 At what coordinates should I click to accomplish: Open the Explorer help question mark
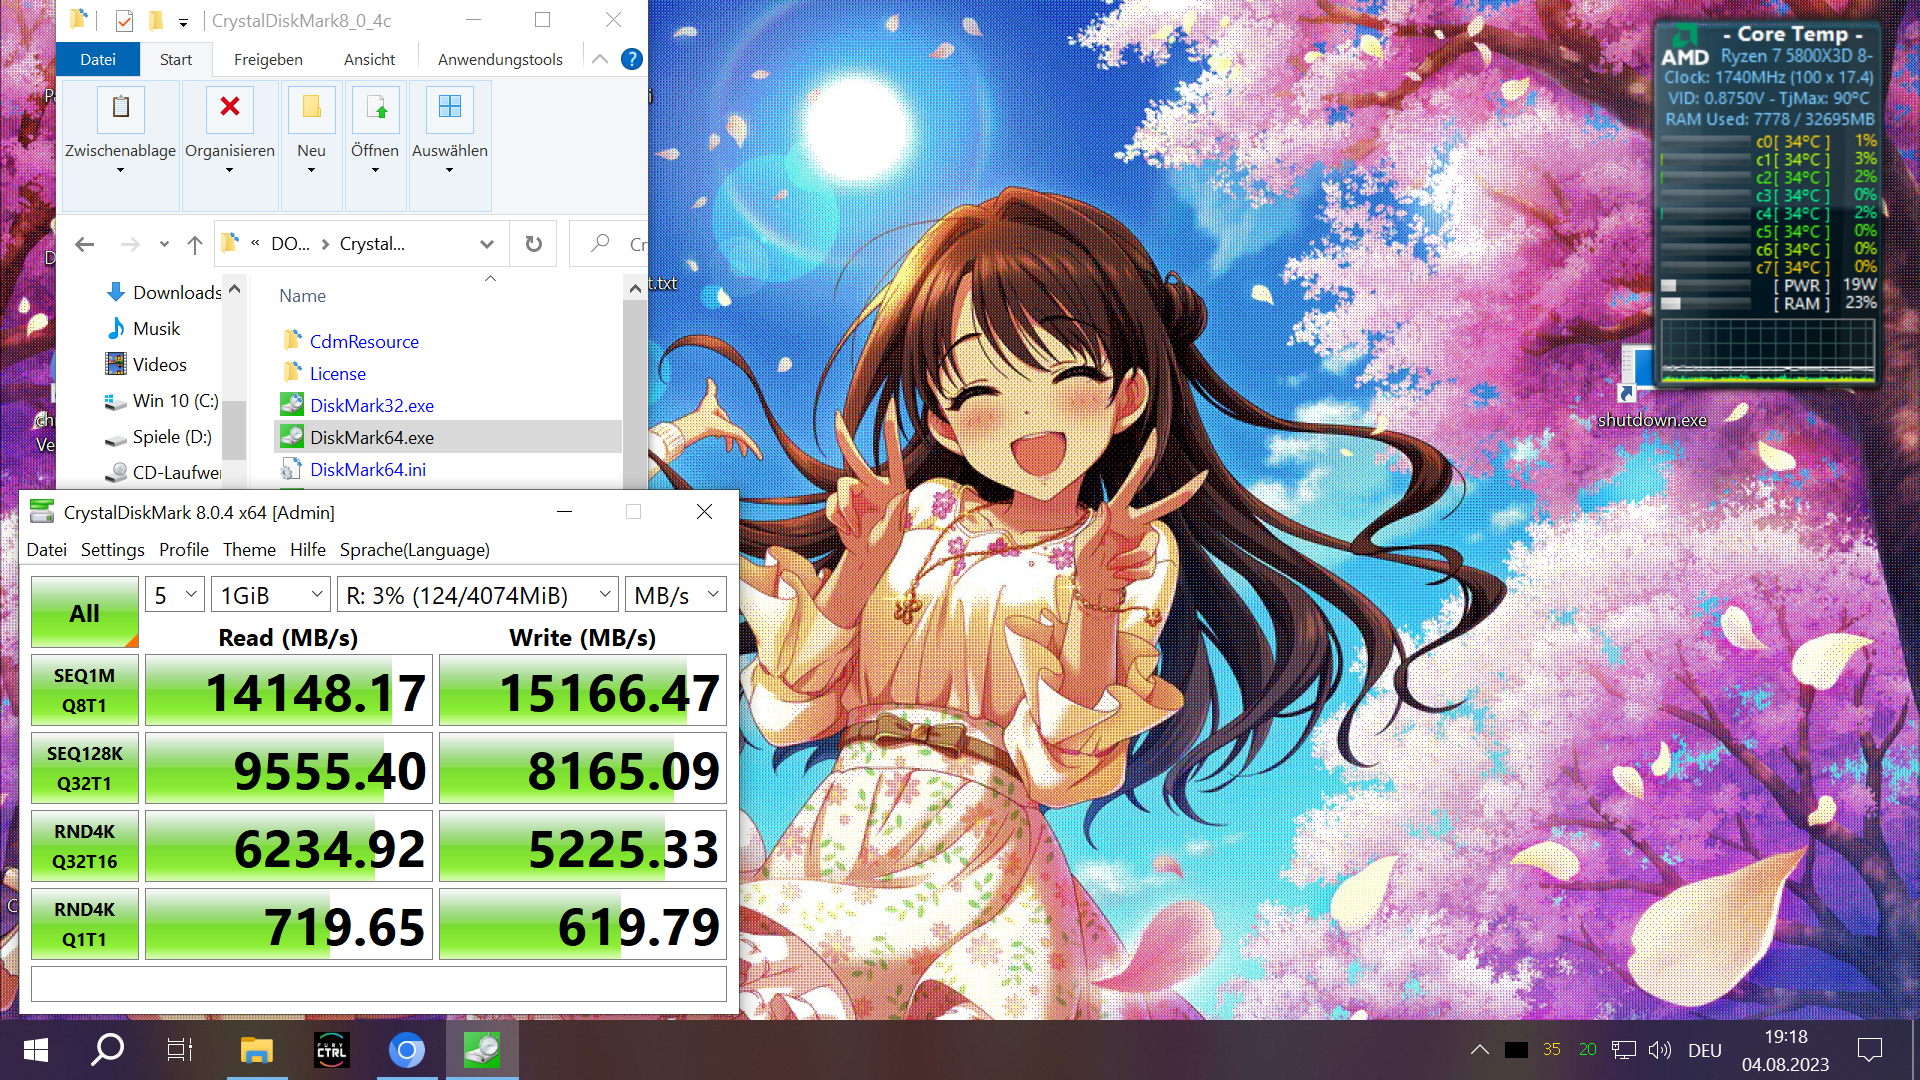point(631,59)
